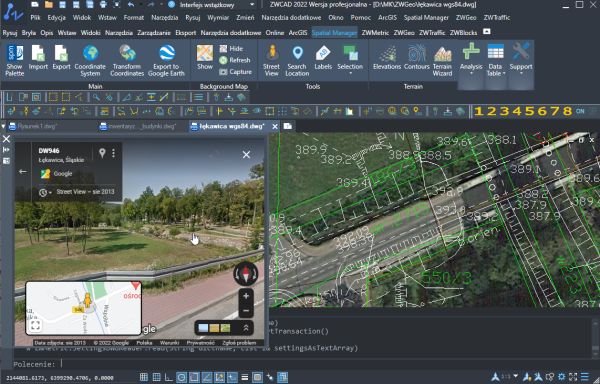Viewport: 600px width, 384px height.
Task: Toggle polar tracking in status bar
Action: pyautogui.click(x=181, y=377)
